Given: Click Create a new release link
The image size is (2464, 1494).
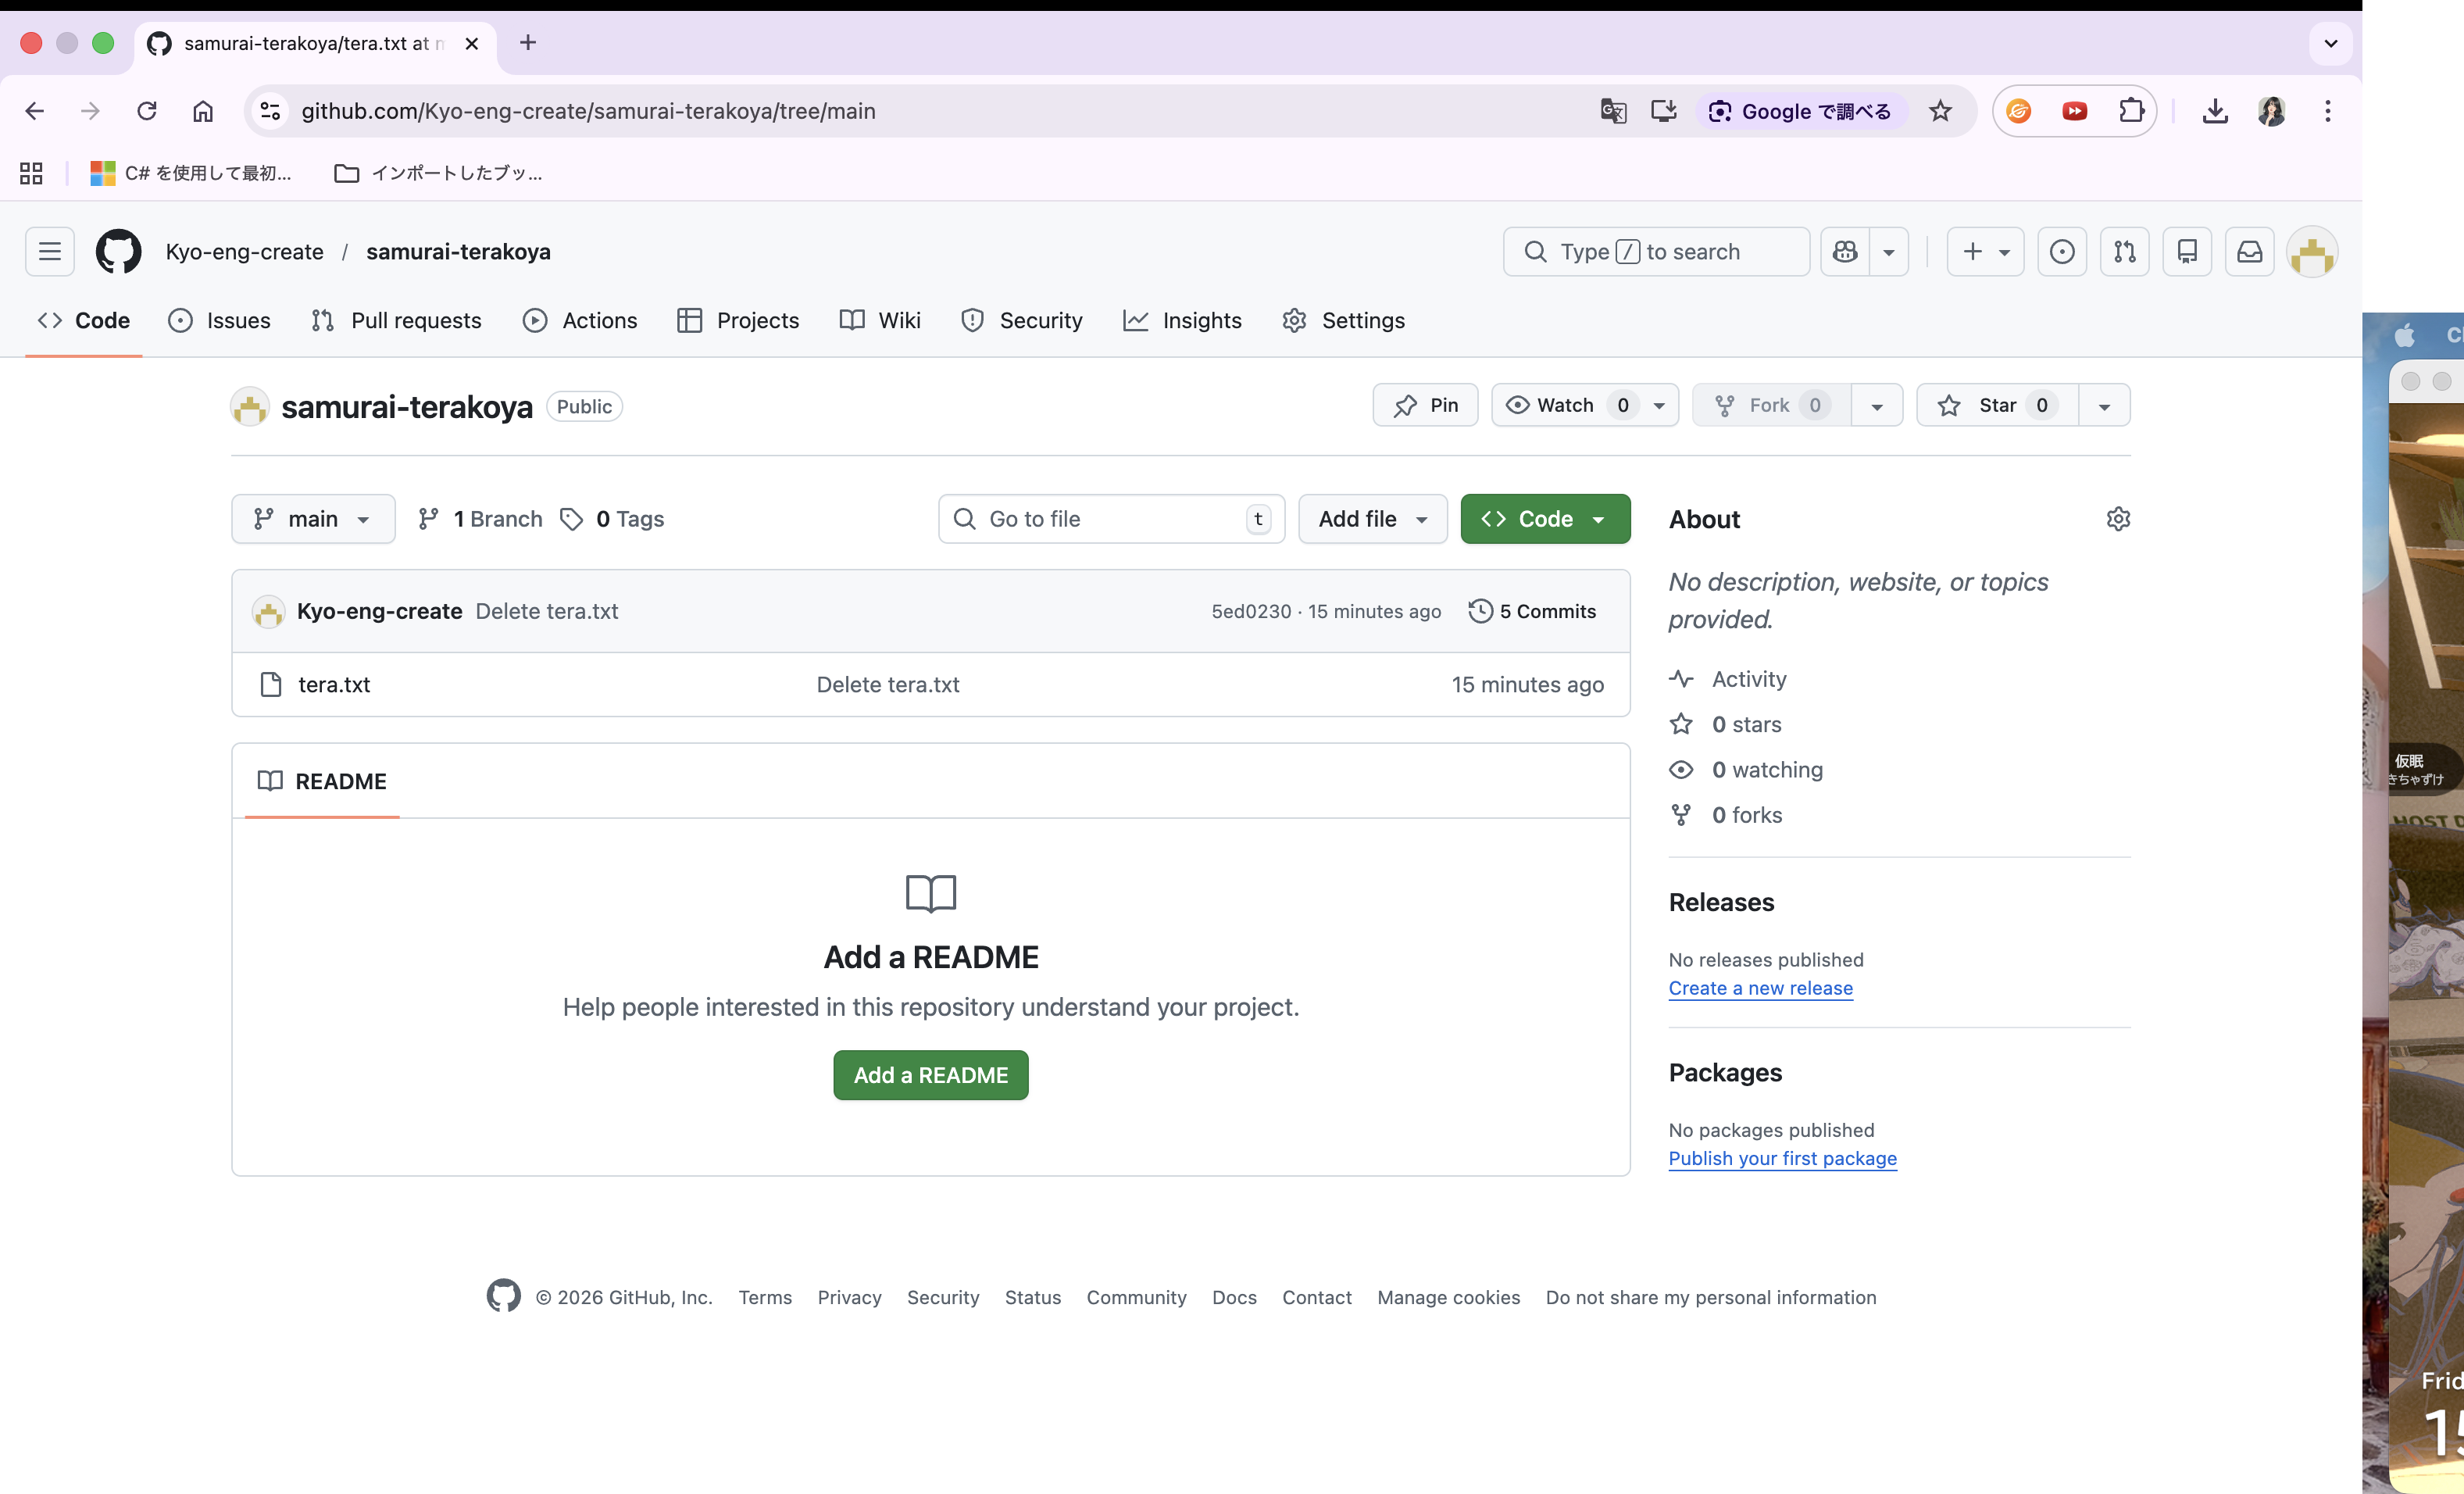Looking at the screenshot, I should pyautogui.click(x=1760, y=988).
